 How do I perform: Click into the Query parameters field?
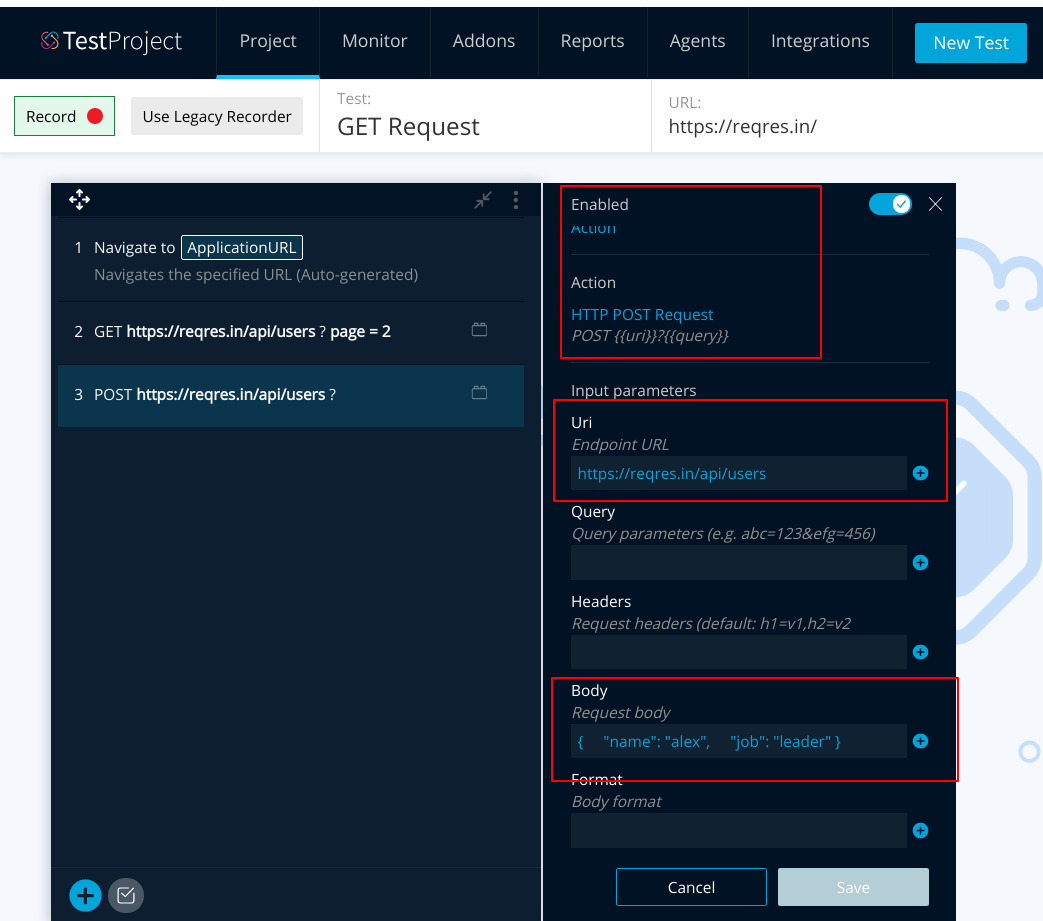pyautogui.click(x=738, y=563)
